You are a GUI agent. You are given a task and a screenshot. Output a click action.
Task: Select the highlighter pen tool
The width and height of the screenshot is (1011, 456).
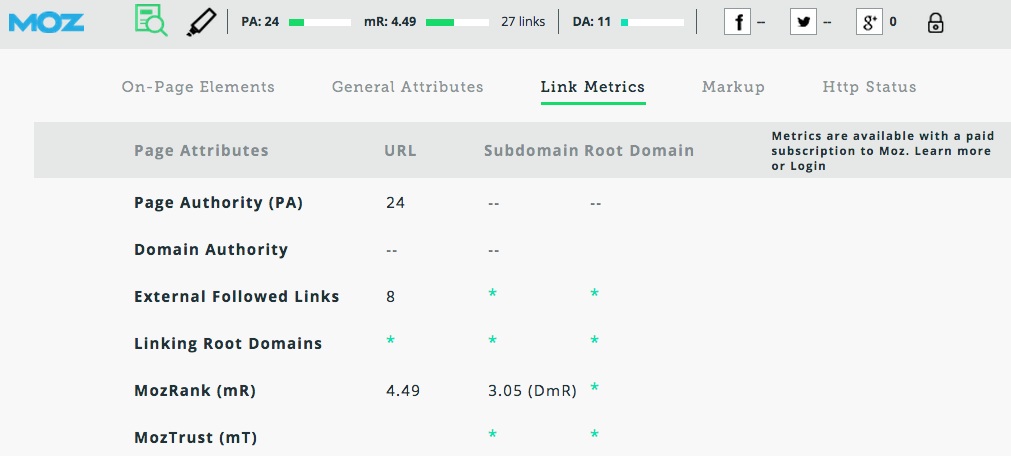coord(201,22)
